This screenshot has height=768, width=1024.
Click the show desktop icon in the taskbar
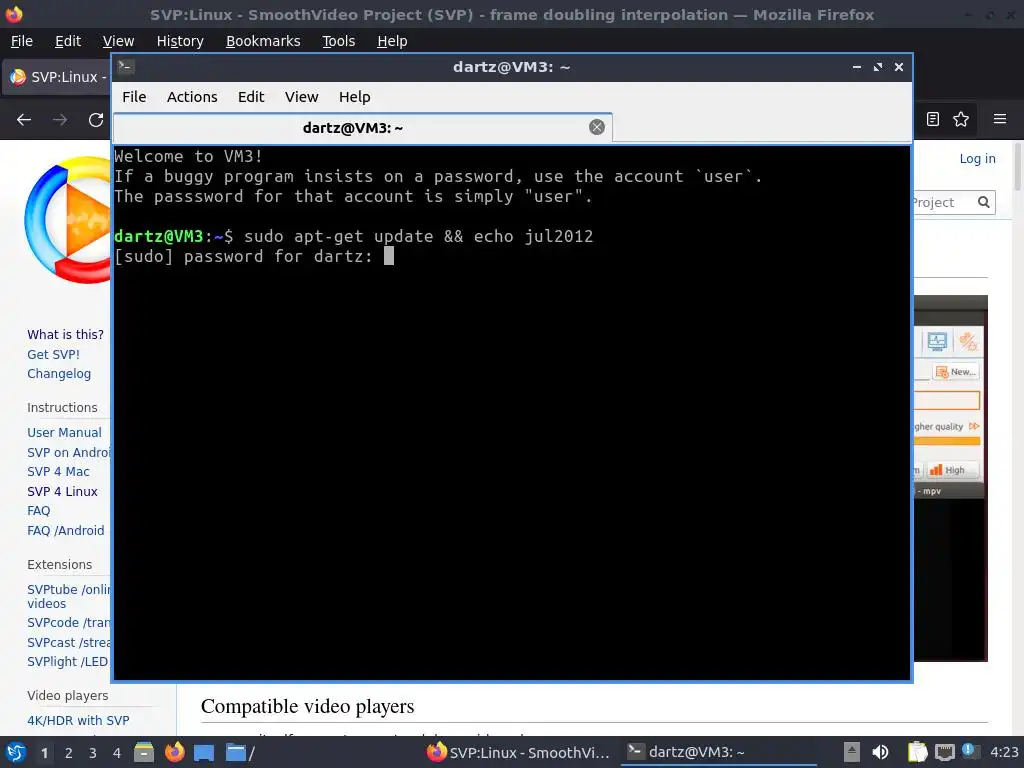pyautogui.click(x=204, y=752)
